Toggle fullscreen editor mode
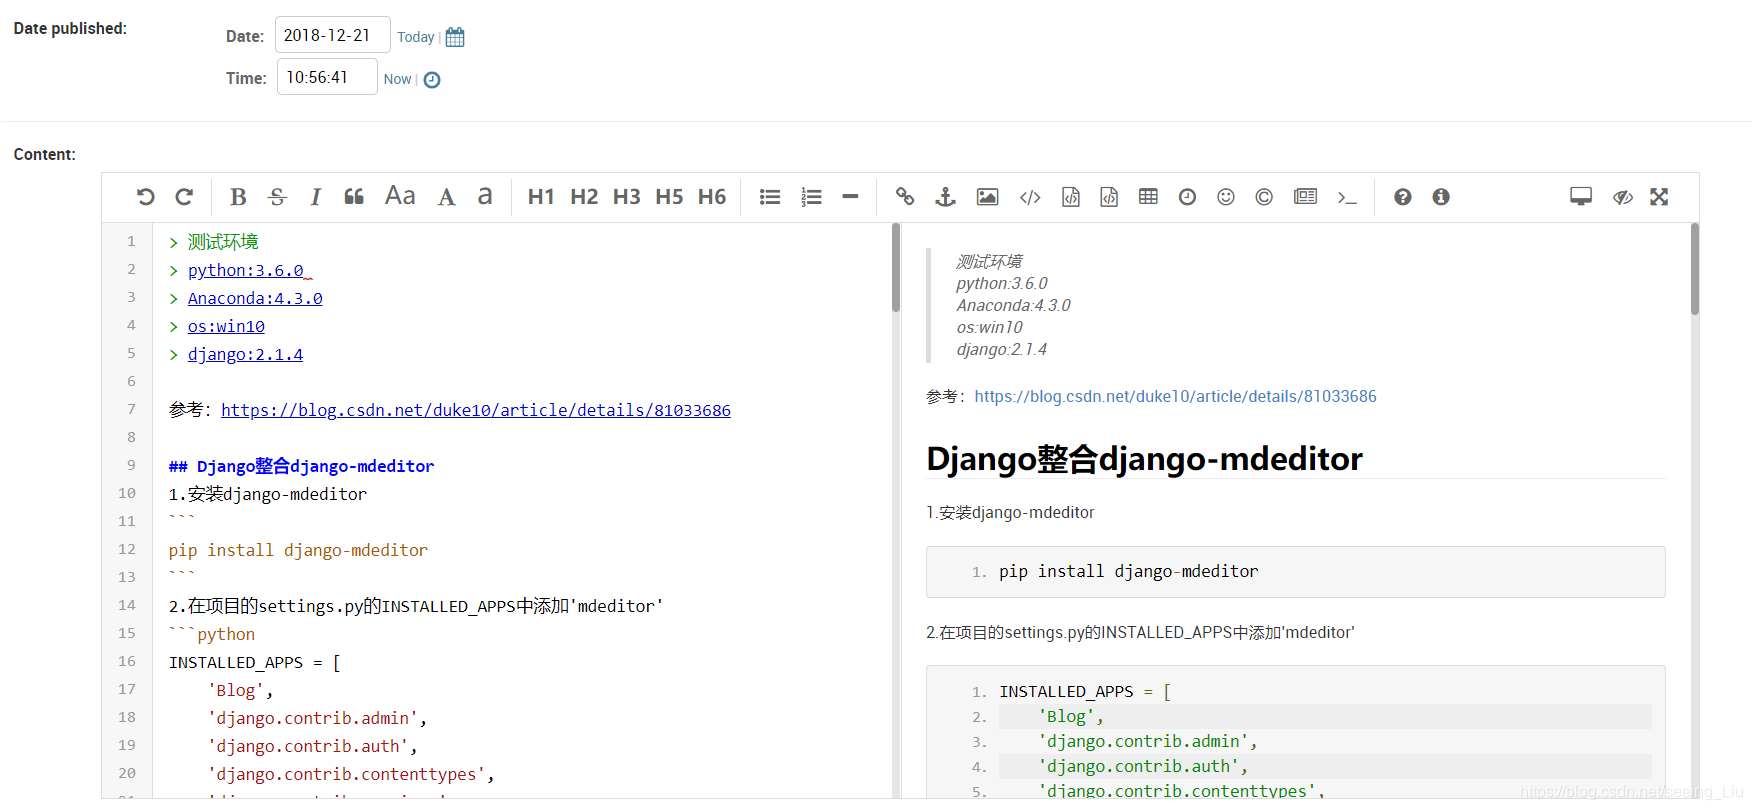 coord(1659,197)
